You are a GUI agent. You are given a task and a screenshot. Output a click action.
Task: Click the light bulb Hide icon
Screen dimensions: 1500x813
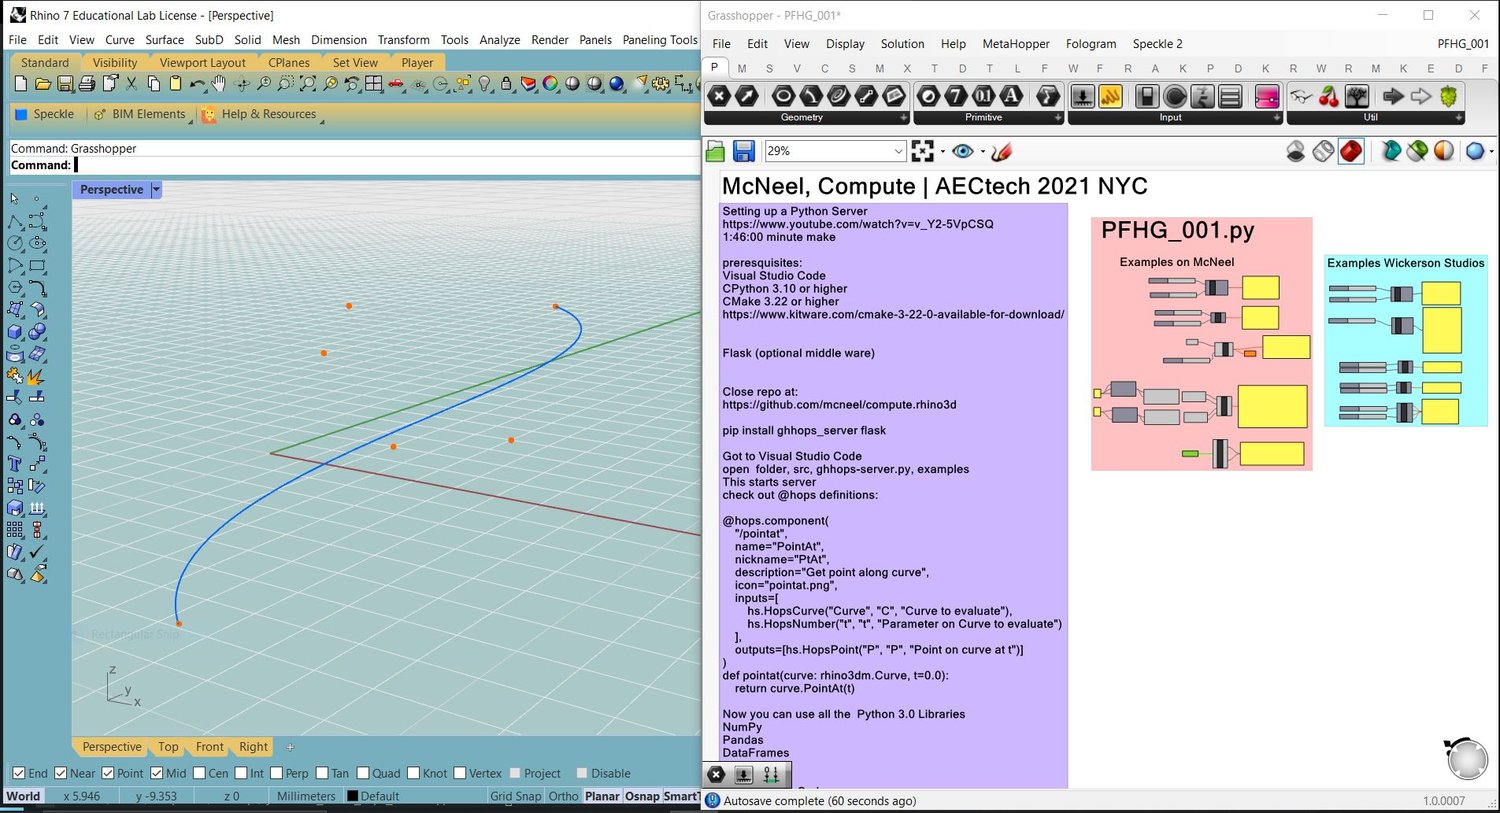(x=485, y=84)
